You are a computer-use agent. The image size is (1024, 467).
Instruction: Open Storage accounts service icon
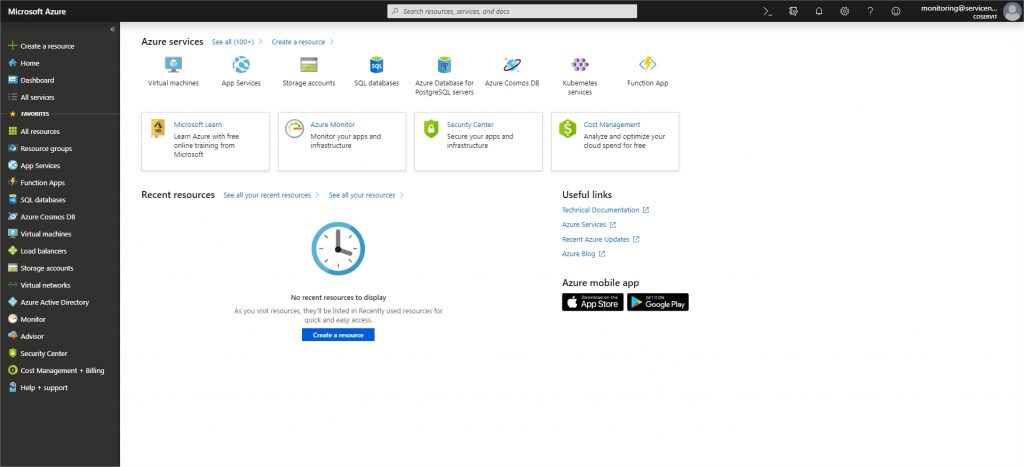pyautogui.click(x=309, y=65)
